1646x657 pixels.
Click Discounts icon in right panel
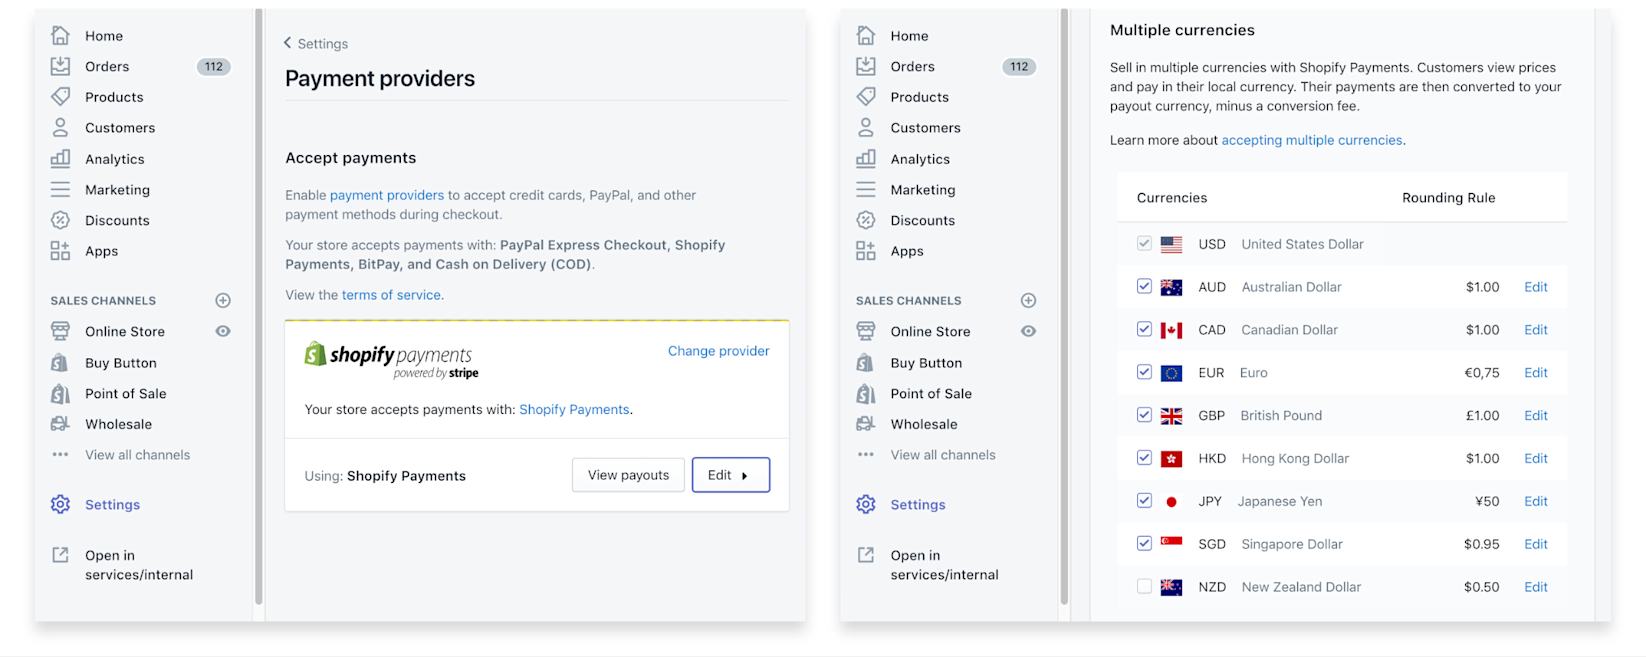[866, 220]
